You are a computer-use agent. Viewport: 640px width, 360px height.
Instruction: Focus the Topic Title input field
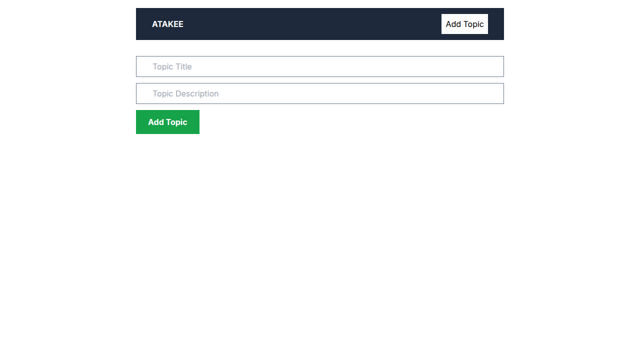pos(320,67)
